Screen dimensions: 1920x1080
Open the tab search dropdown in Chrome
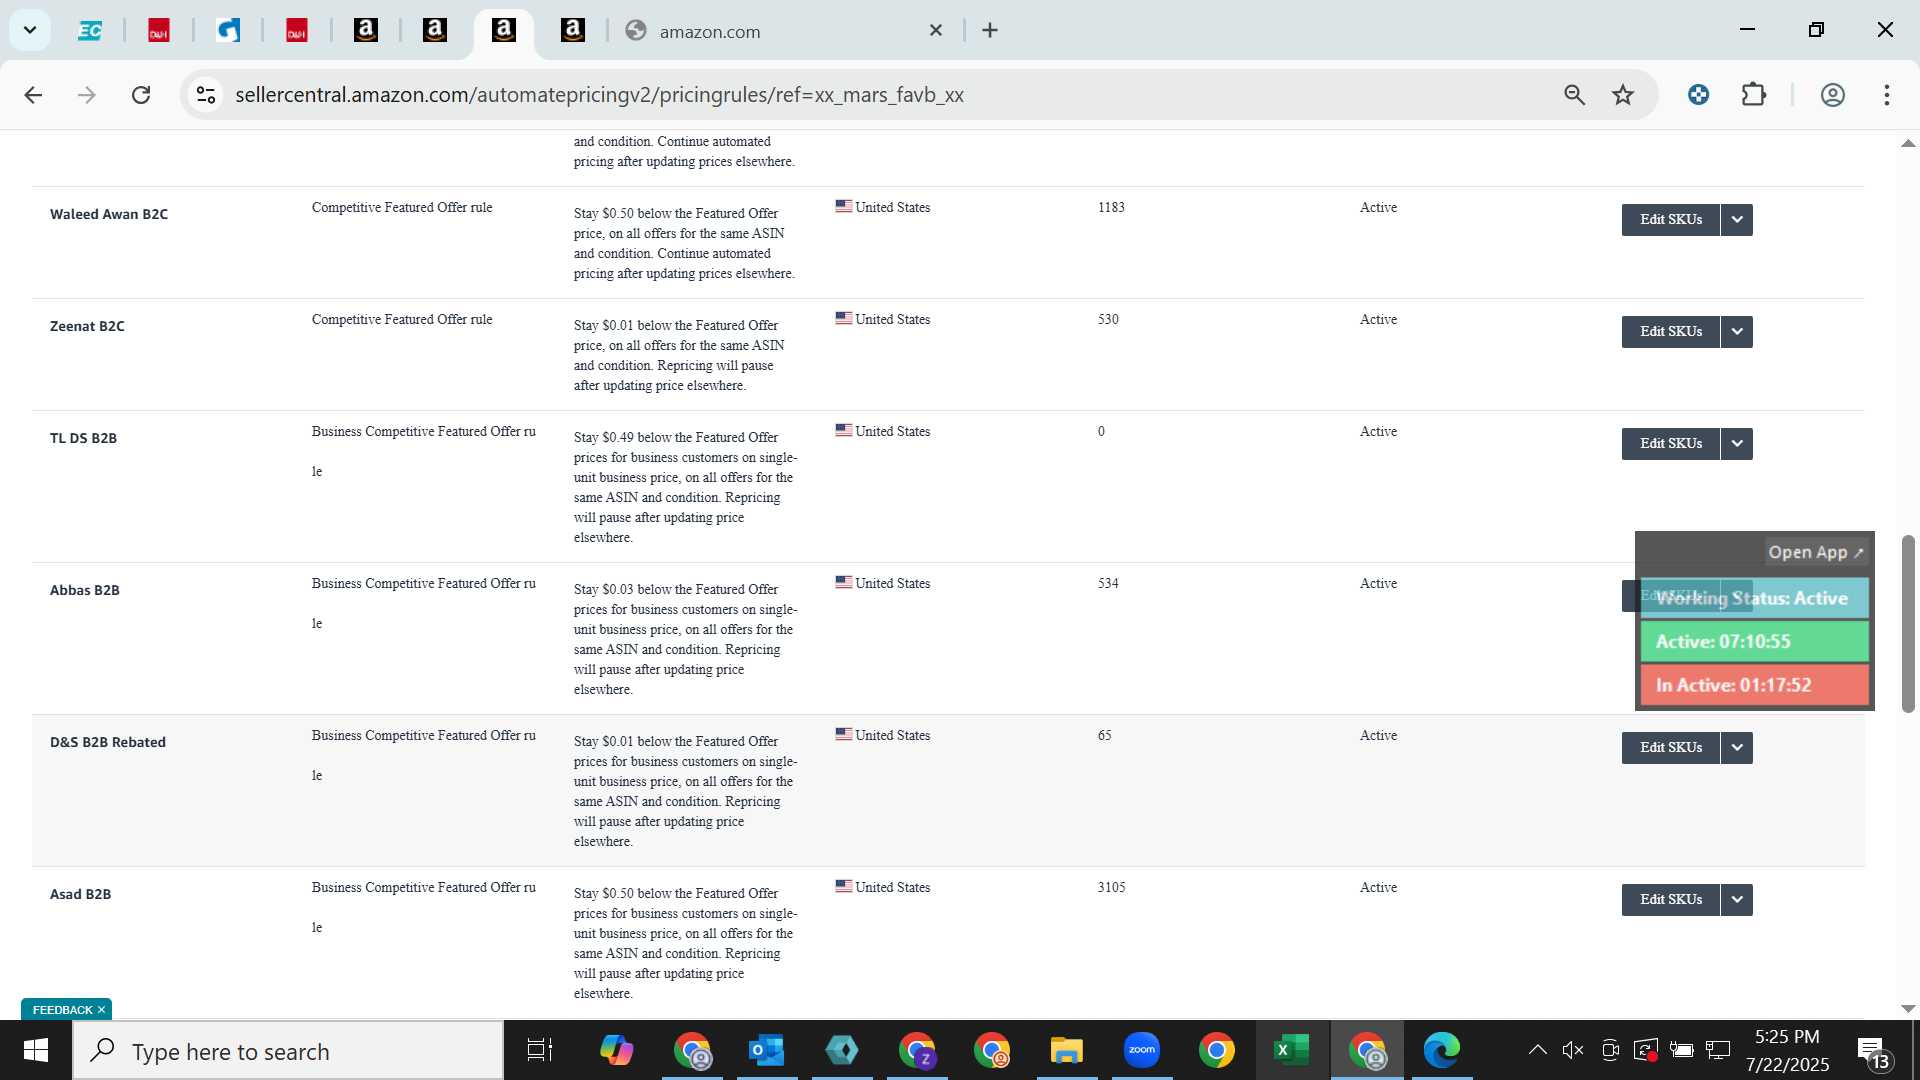(30, 30)
